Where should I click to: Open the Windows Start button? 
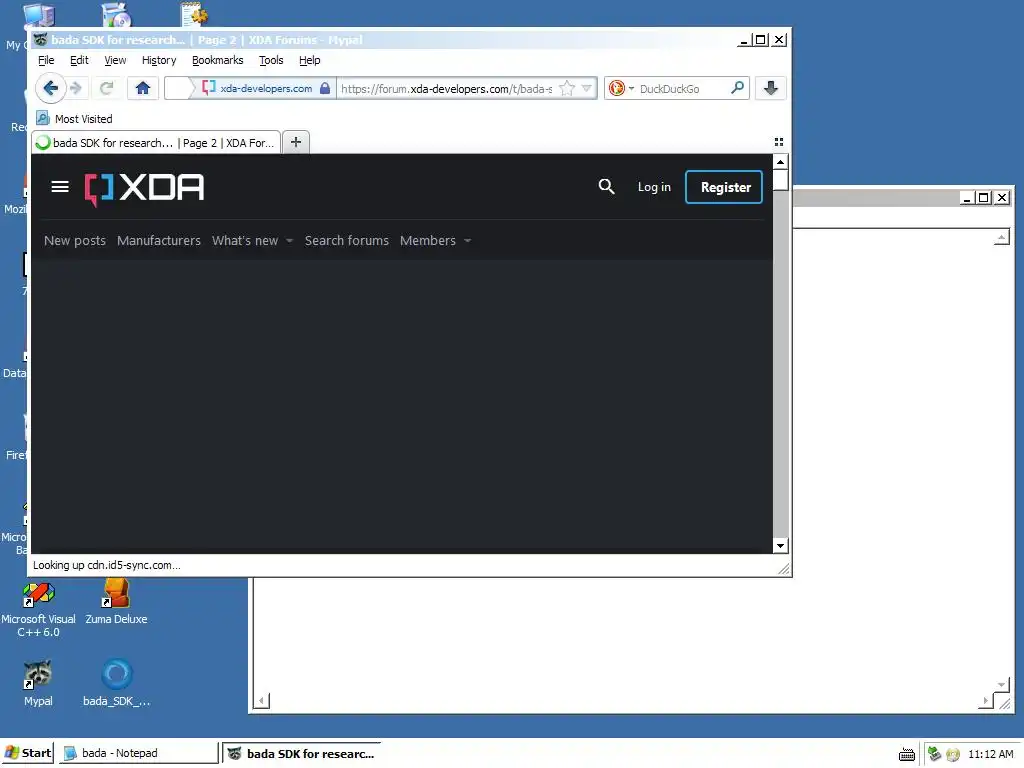27,753
